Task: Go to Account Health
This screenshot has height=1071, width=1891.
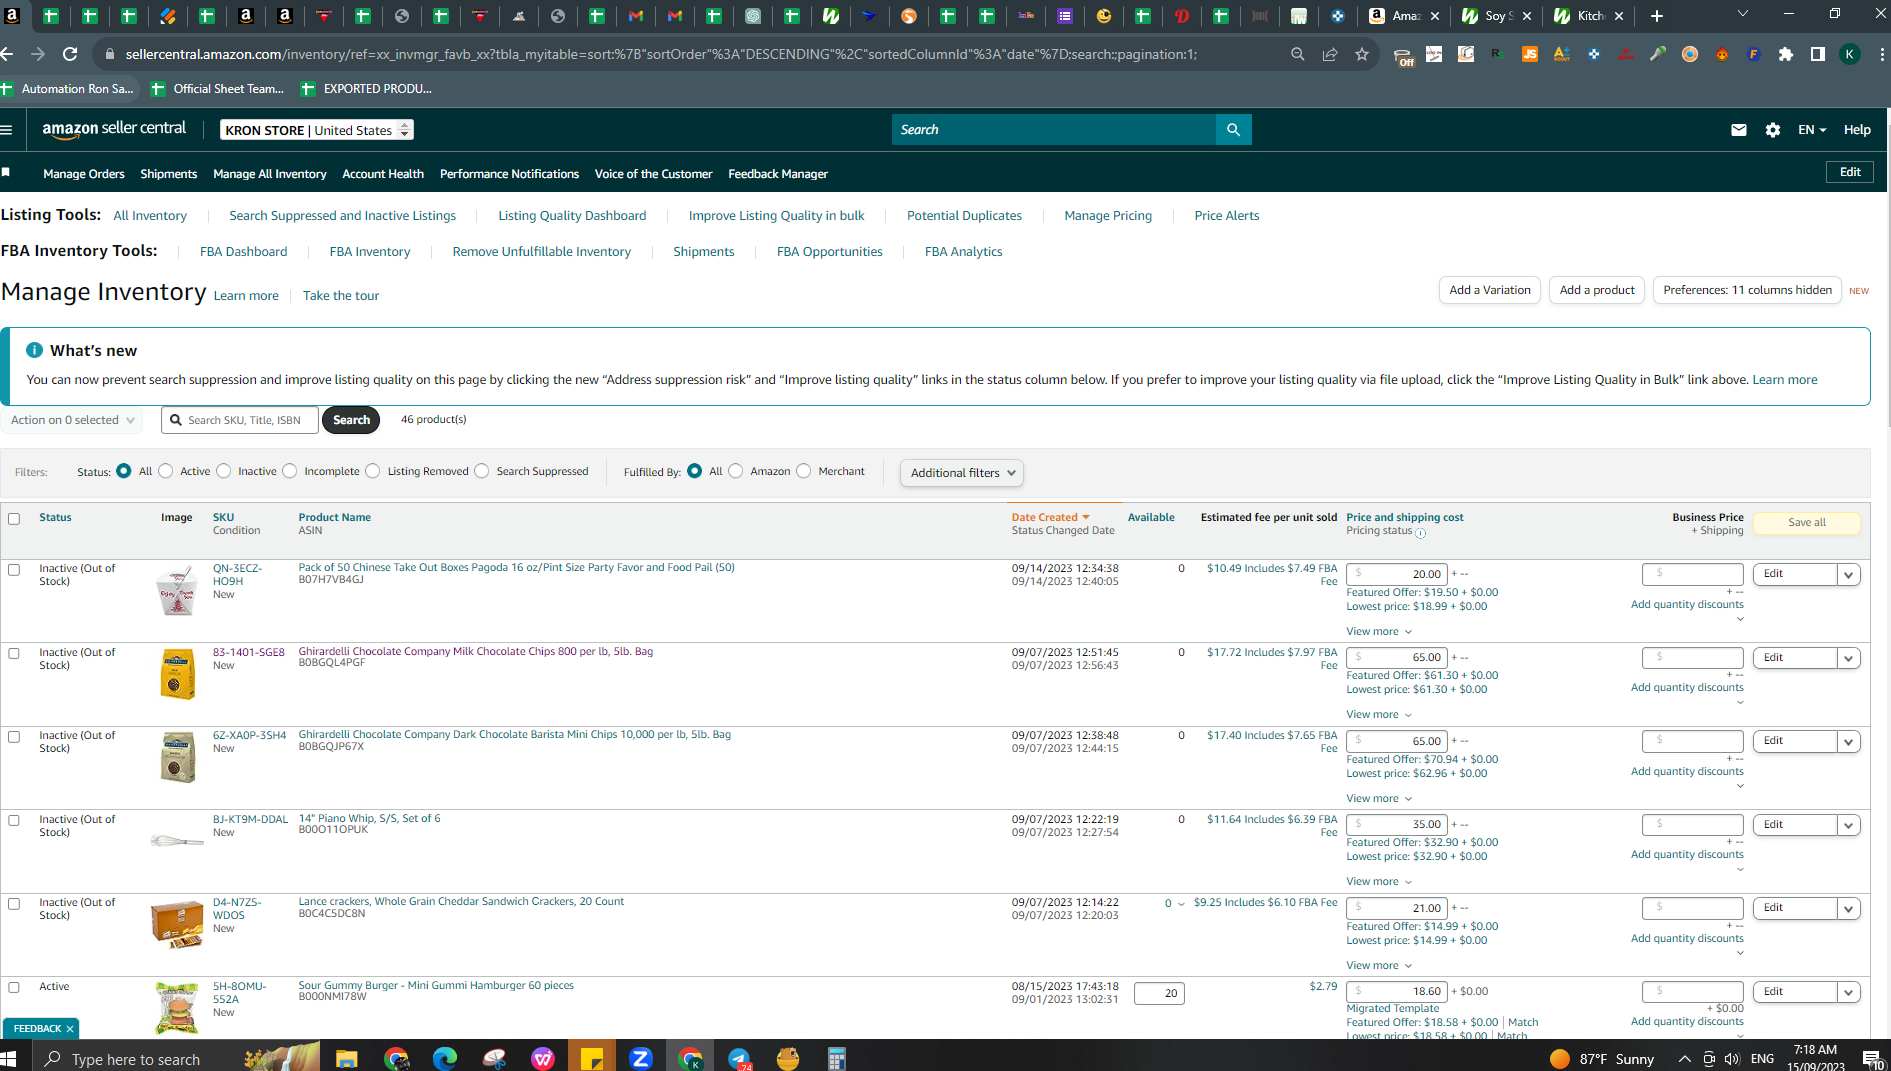Action: click(383, 174)
